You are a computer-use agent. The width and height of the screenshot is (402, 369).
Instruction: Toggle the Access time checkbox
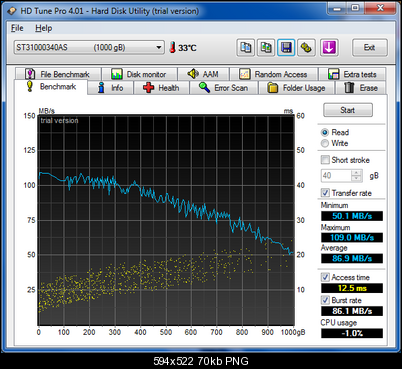325,277
